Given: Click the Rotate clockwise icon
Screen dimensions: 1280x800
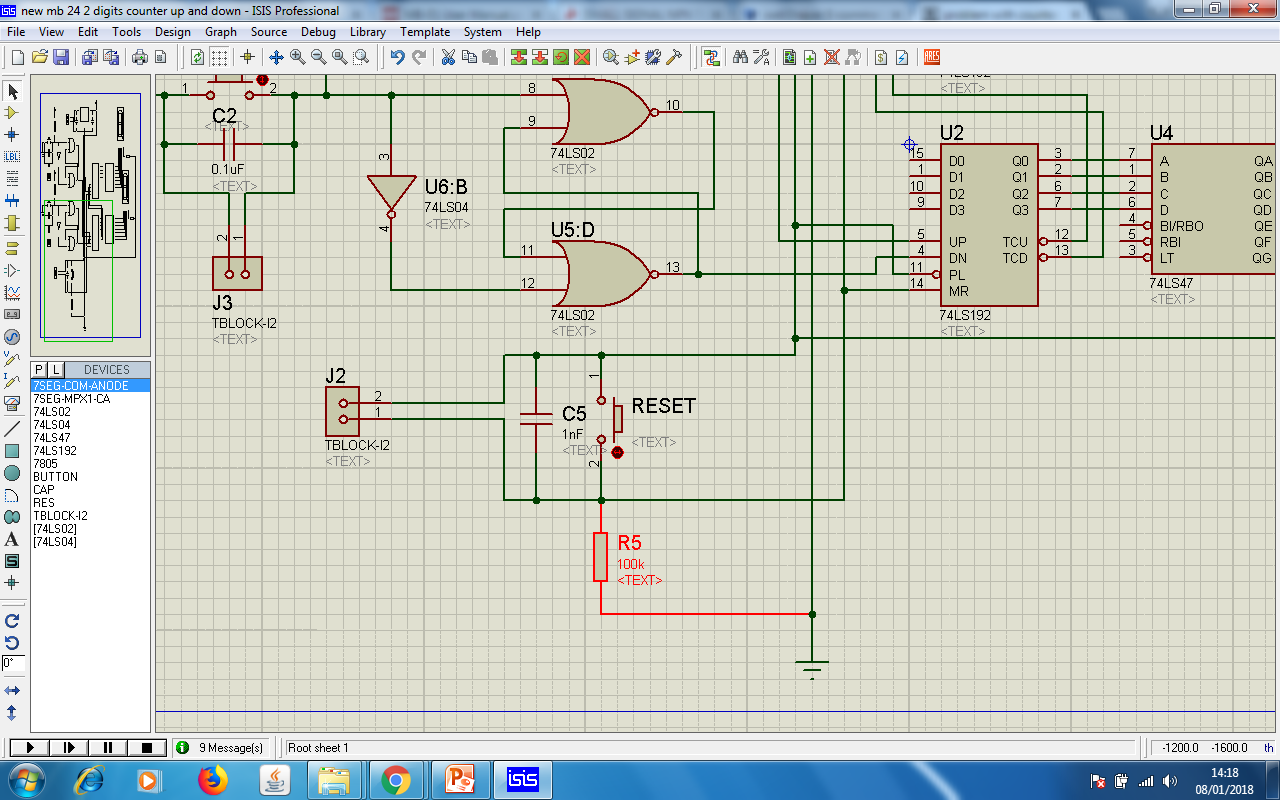Looking at the screenshot, I should tap(12, 621).
